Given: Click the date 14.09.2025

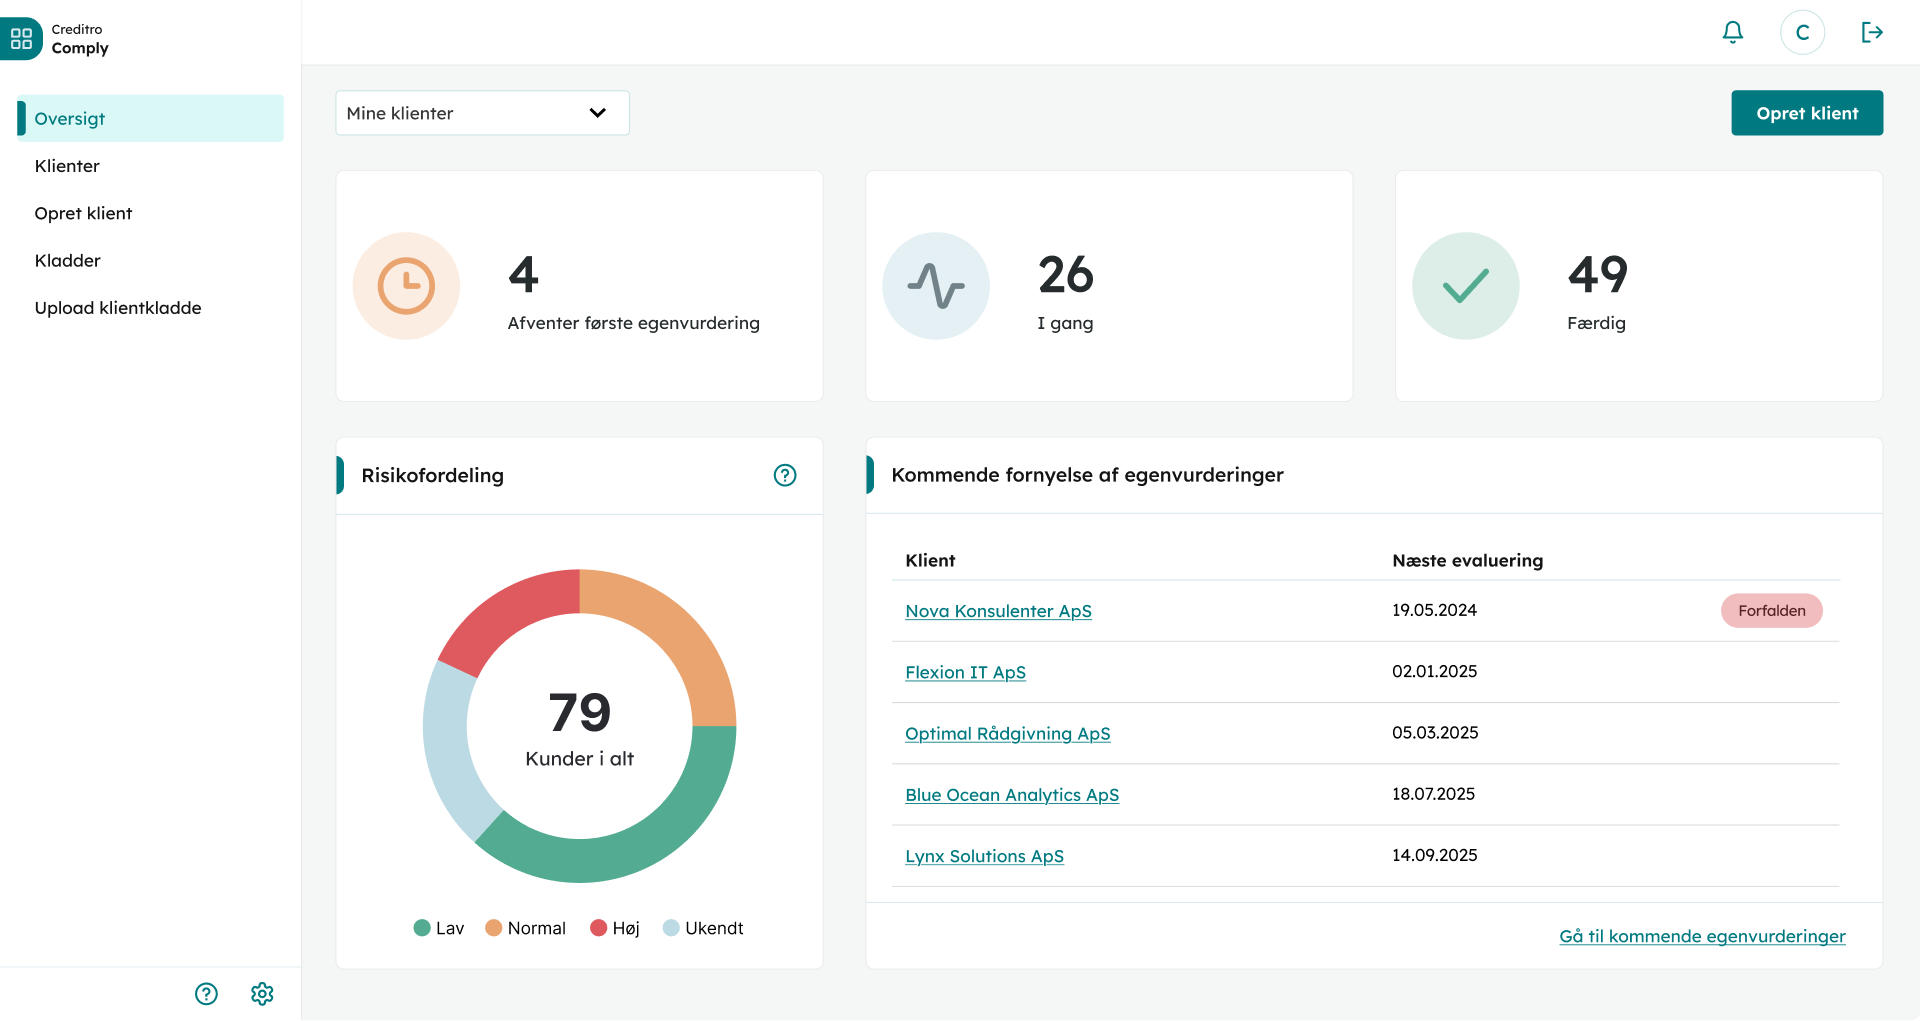Looking at the screenshot, I should pos(1434,855).
